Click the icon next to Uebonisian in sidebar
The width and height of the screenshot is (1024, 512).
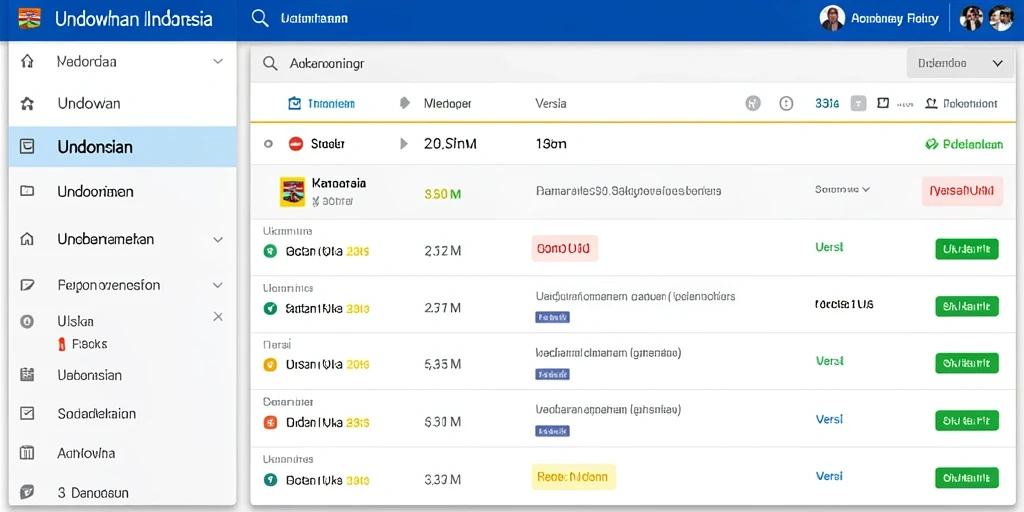pyautogui.click(x=27, y=375)
